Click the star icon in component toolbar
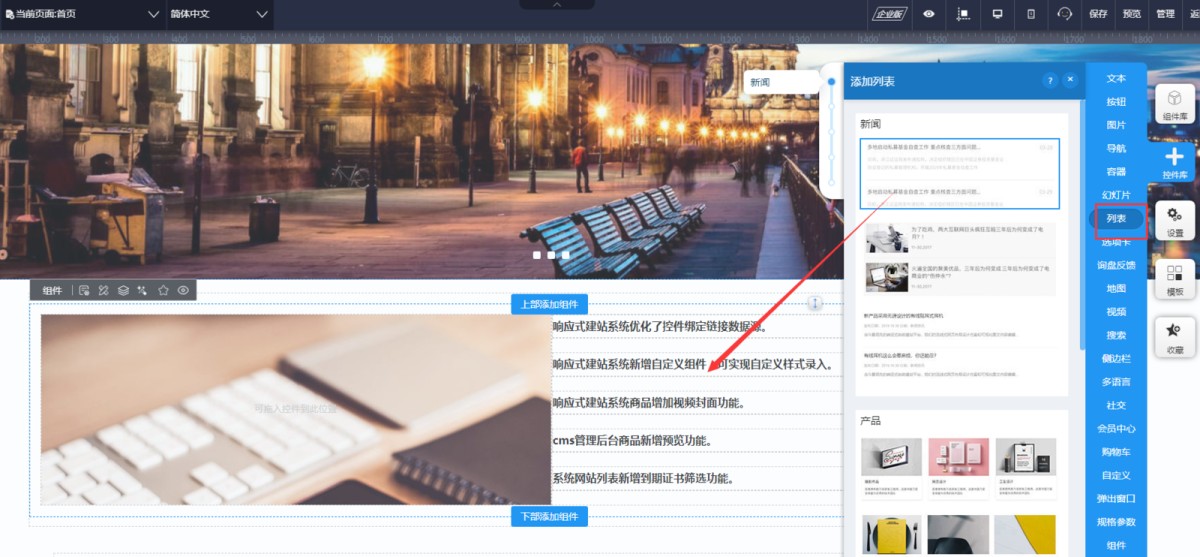 pos(163,290)
